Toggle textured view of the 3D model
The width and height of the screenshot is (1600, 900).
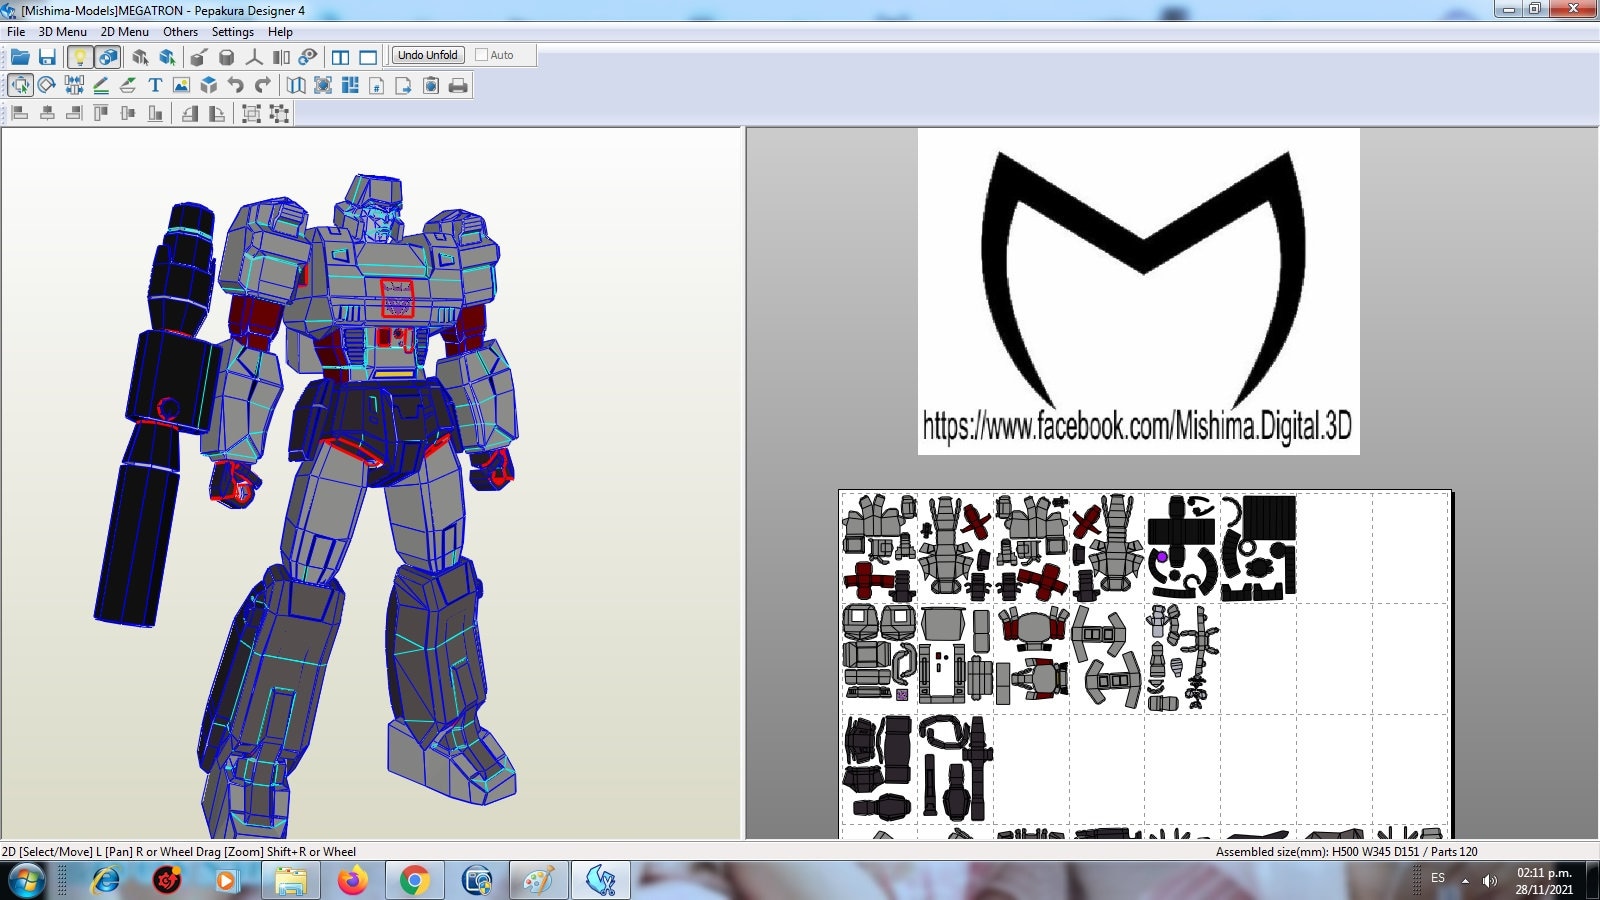(110, 57)
